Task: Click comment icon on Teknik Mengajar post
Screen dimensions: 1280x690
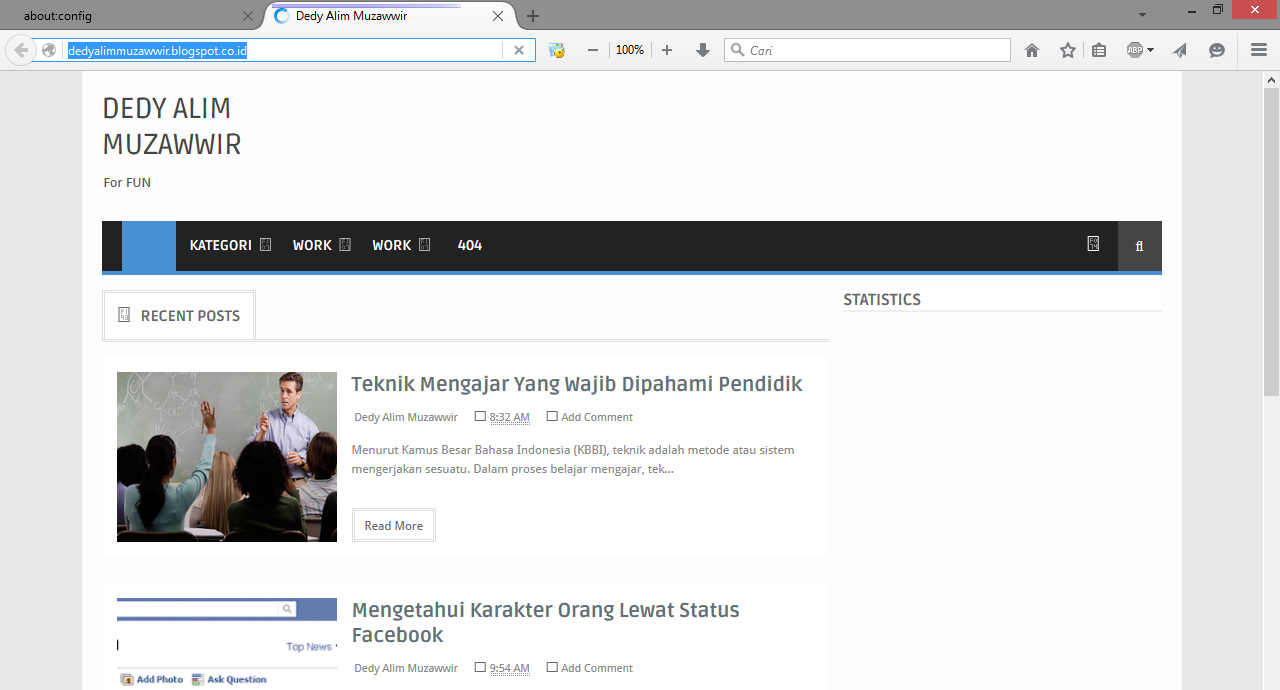Action: (552, 416)
